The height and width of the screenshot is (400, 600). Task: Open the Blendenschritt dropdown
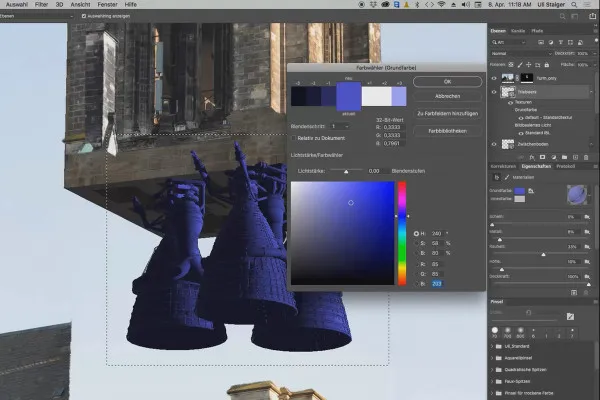[340, 126]
